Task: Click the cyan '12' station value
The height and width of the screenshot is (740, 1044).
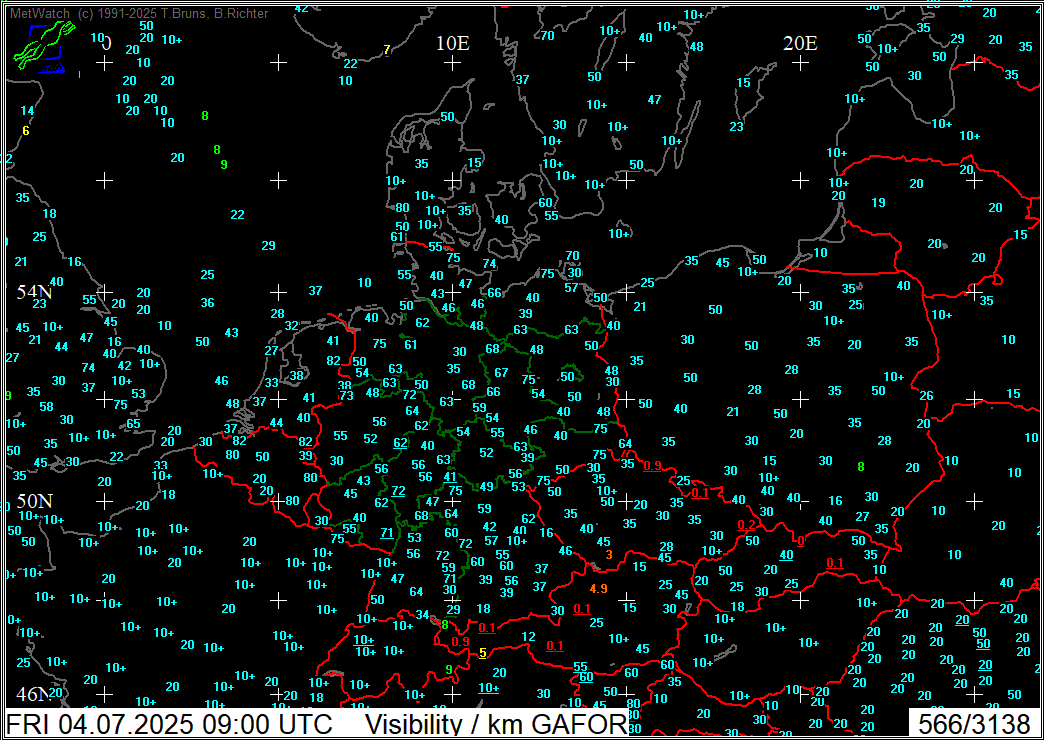Action: (528, 637)
